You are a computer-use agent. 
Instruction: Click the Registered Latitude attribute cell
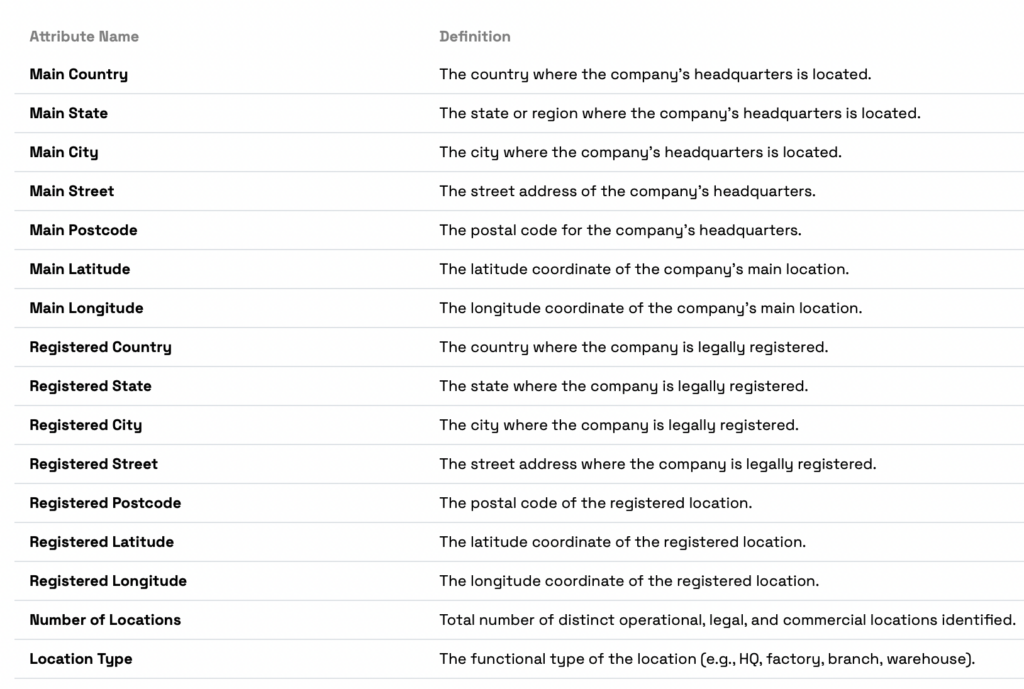pyautogui.click(x=102, y=542)
